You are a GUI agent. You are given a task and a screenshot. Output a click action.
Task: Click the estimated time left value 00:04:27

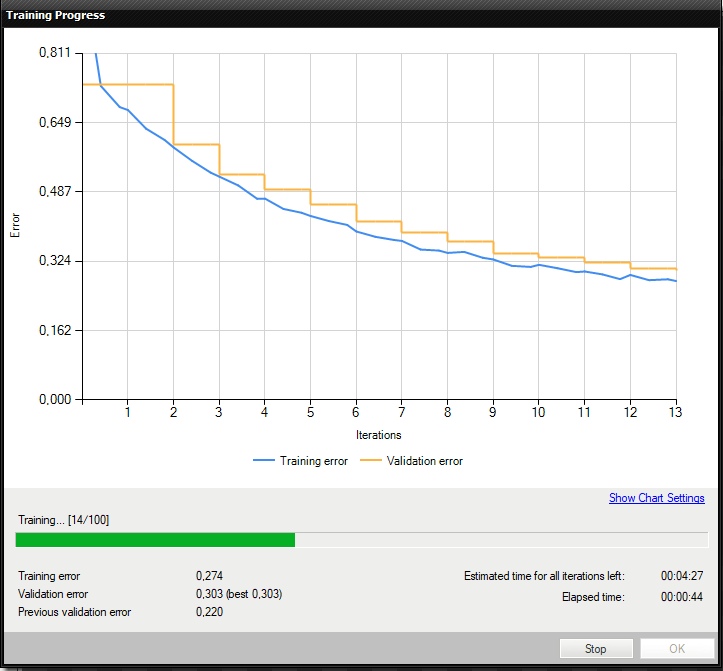coord(680,576)
